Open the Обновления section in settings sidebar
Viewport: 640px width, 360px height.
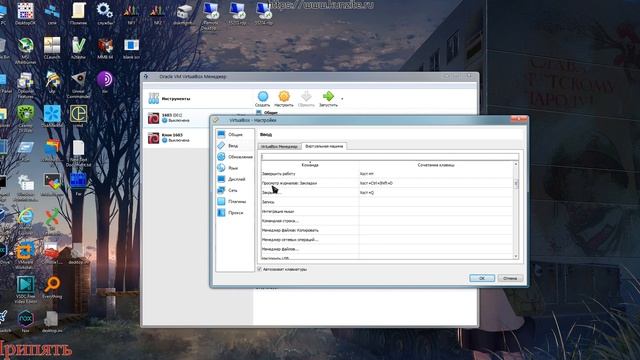(x=234, y=157)
